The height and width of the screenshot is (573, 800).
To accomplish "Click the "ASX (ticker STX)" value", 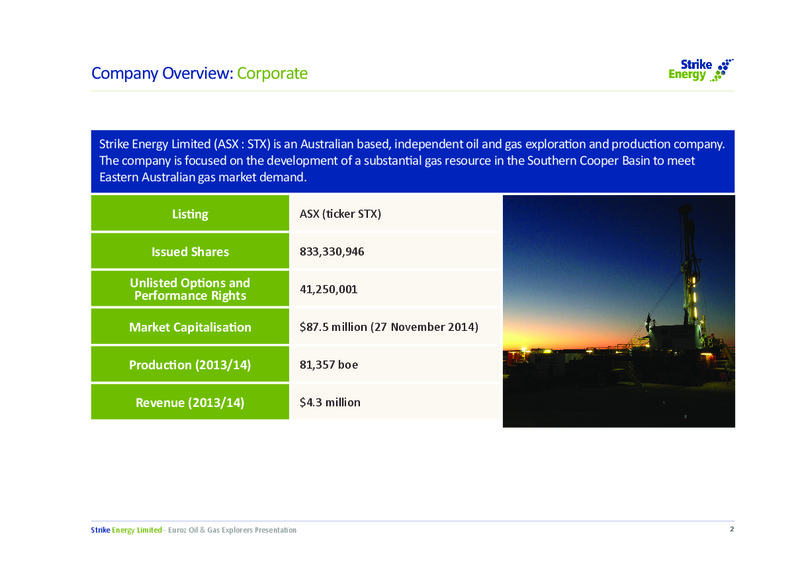I will (x=340, y=214).
